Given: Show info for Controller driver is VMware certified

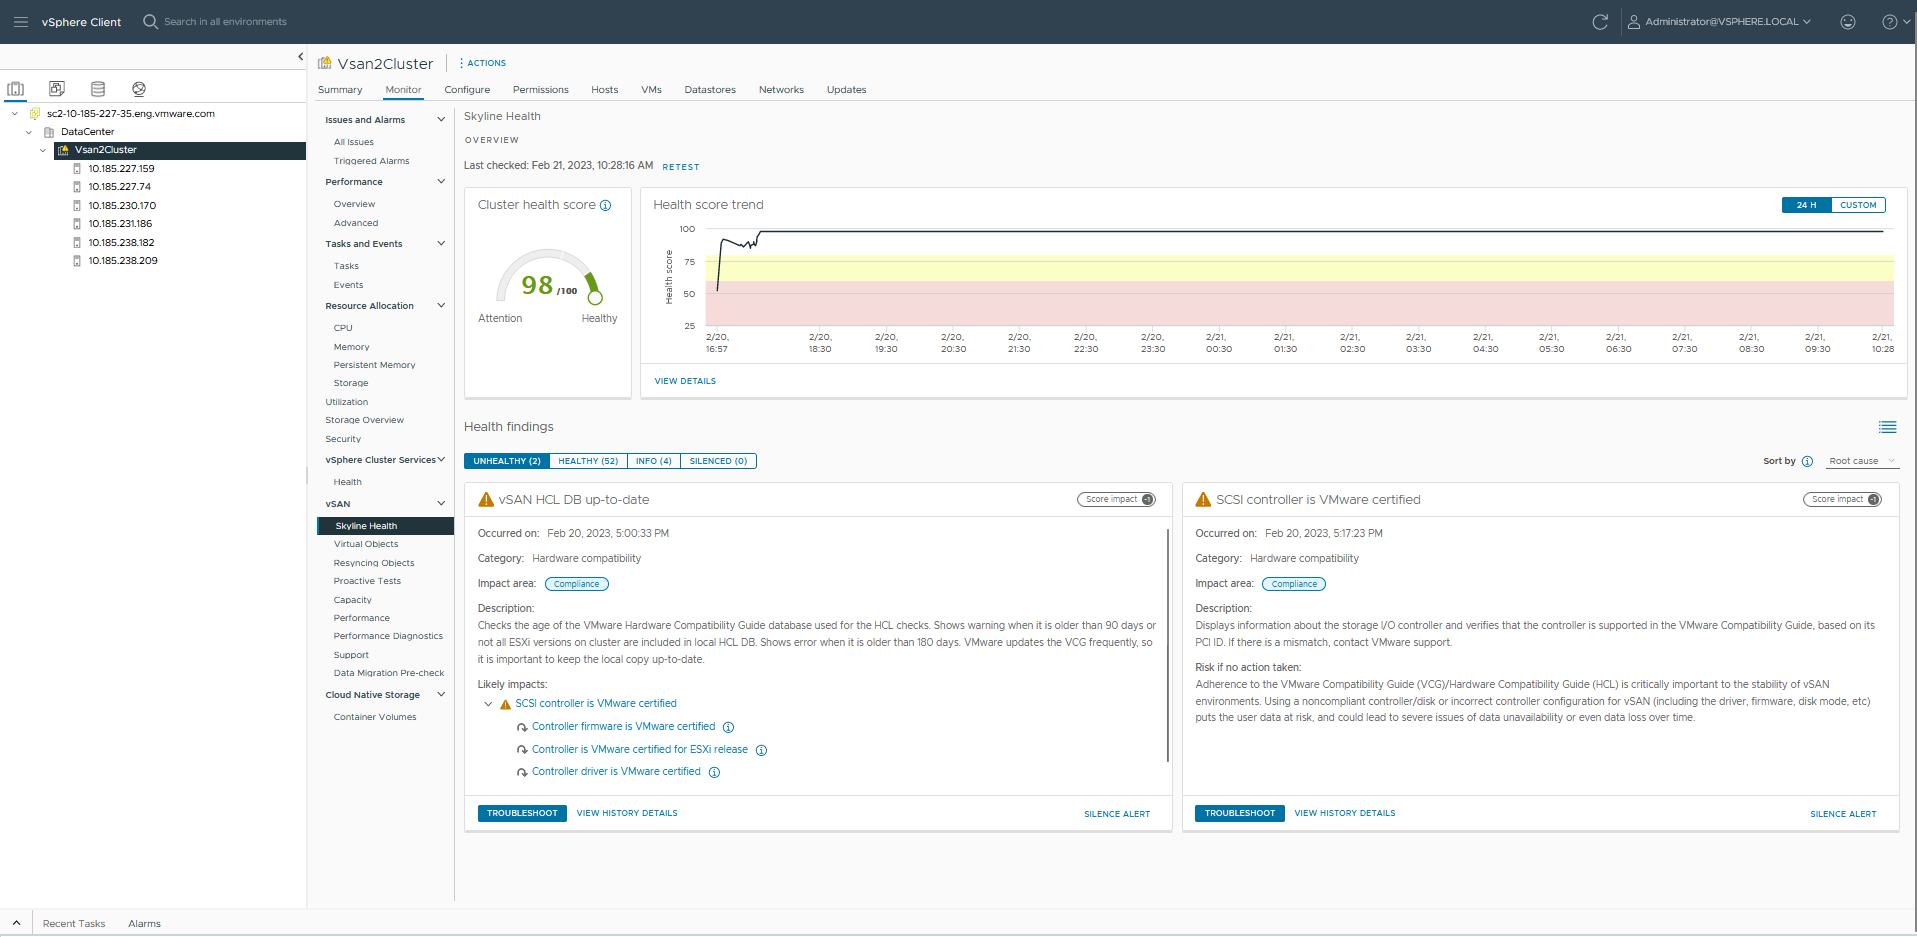Looking at the screenshot, I should click(714, 772).
